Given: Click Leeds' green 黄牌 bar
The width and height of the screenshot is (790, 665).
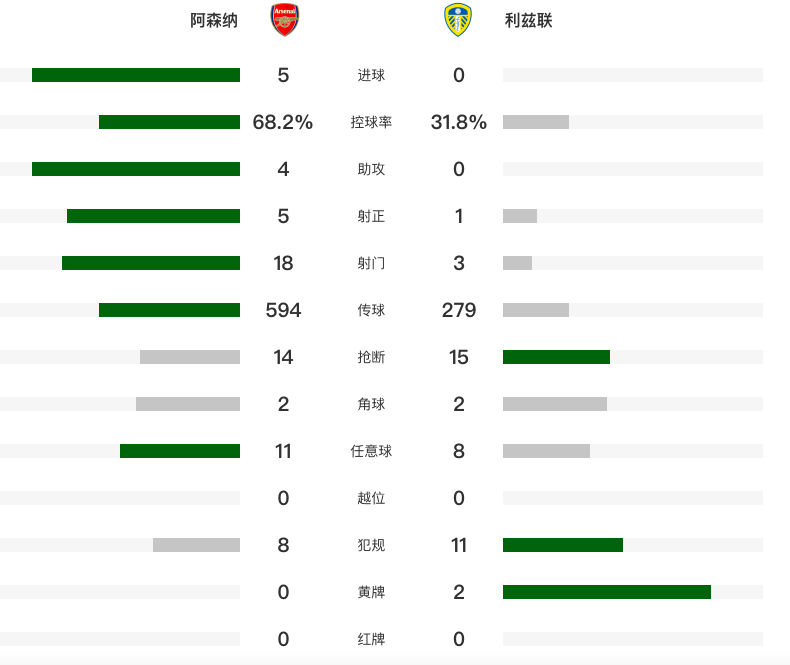Looking at the screenshot, I should tap(607, 592).
